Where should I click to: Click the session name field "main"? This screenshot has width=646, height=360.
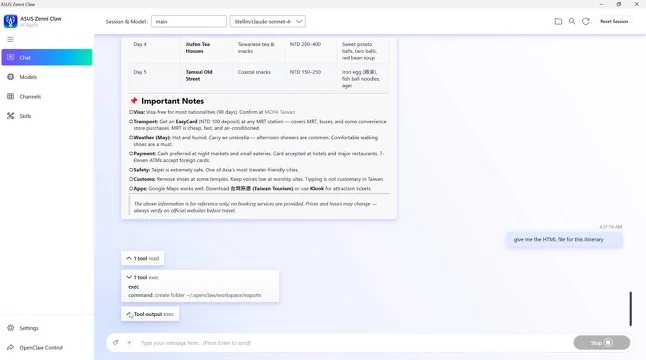(189, 21)
